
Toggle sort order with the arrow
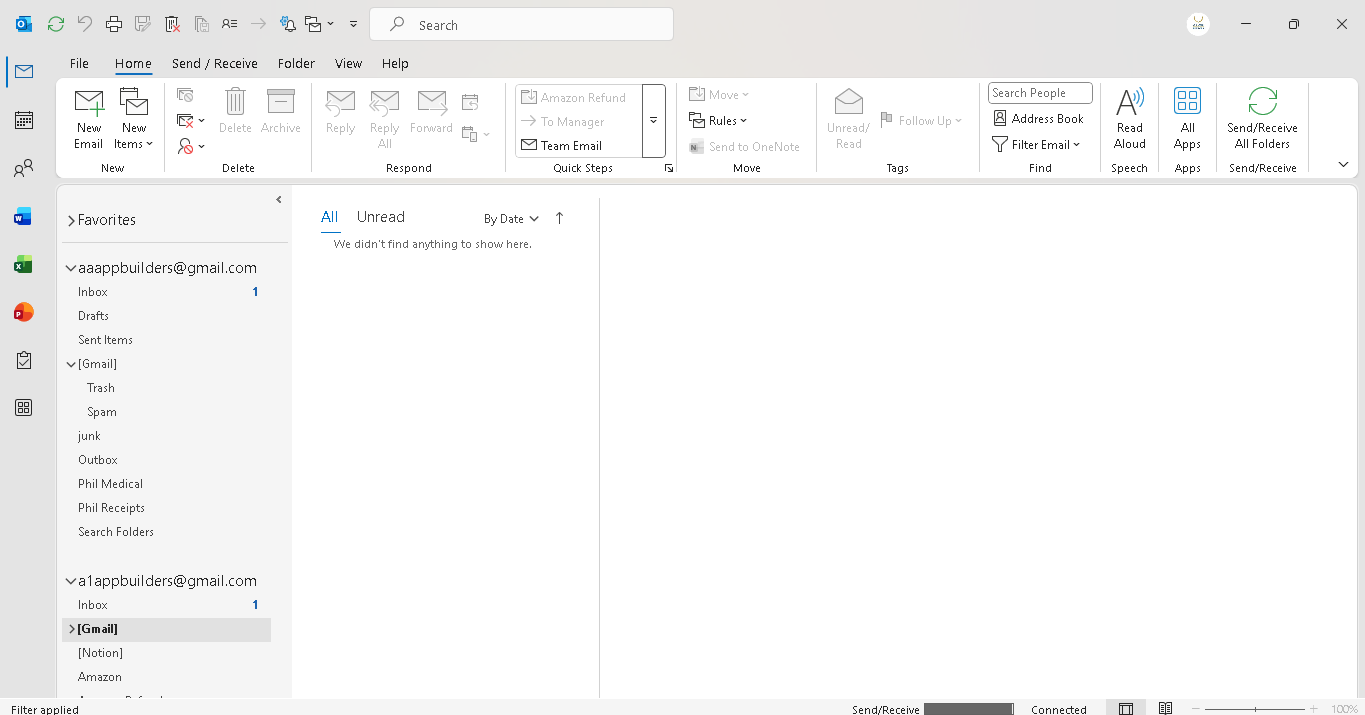pos(559,218)
